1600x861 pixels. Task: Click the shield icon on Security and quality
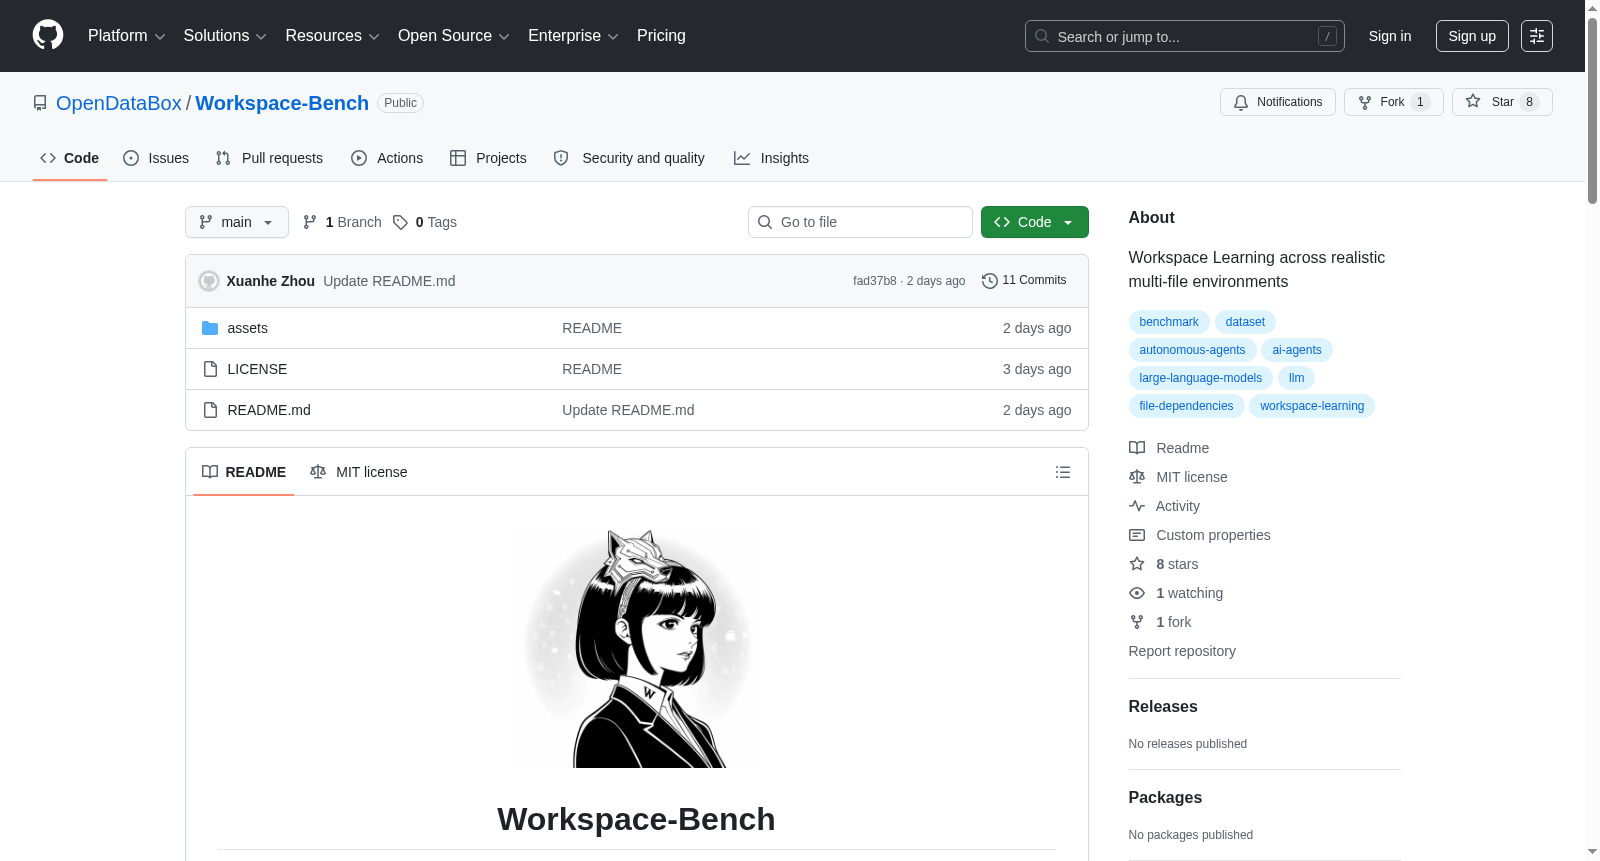coord(561,158)
